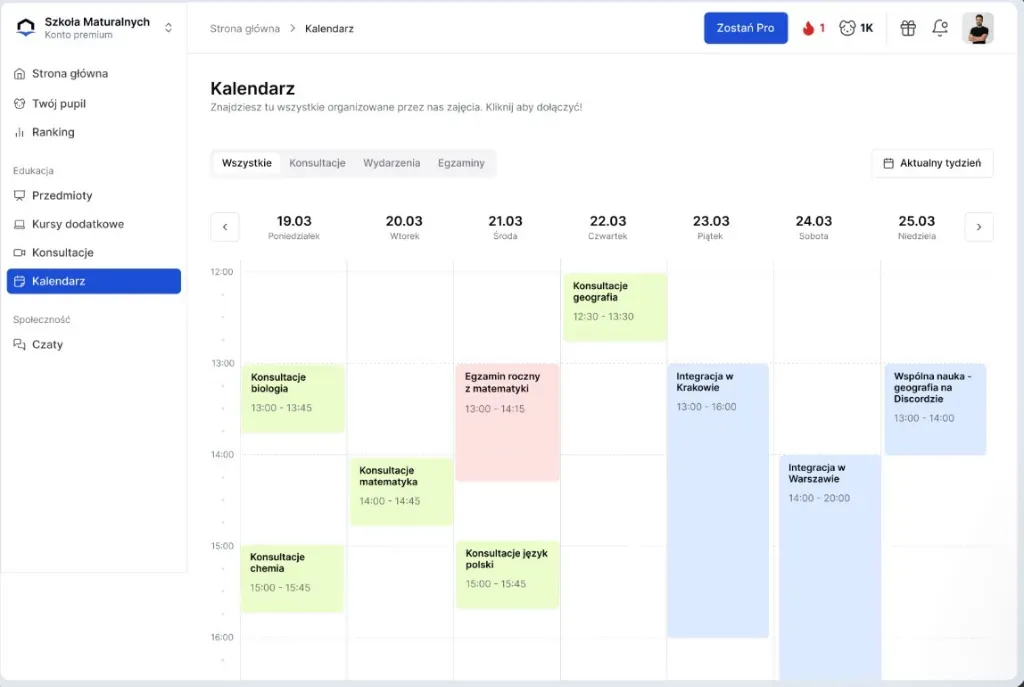This screenshot has height=687, width=1024.
Task: Click the pet face points icon
Action: (x=847, y=28)
